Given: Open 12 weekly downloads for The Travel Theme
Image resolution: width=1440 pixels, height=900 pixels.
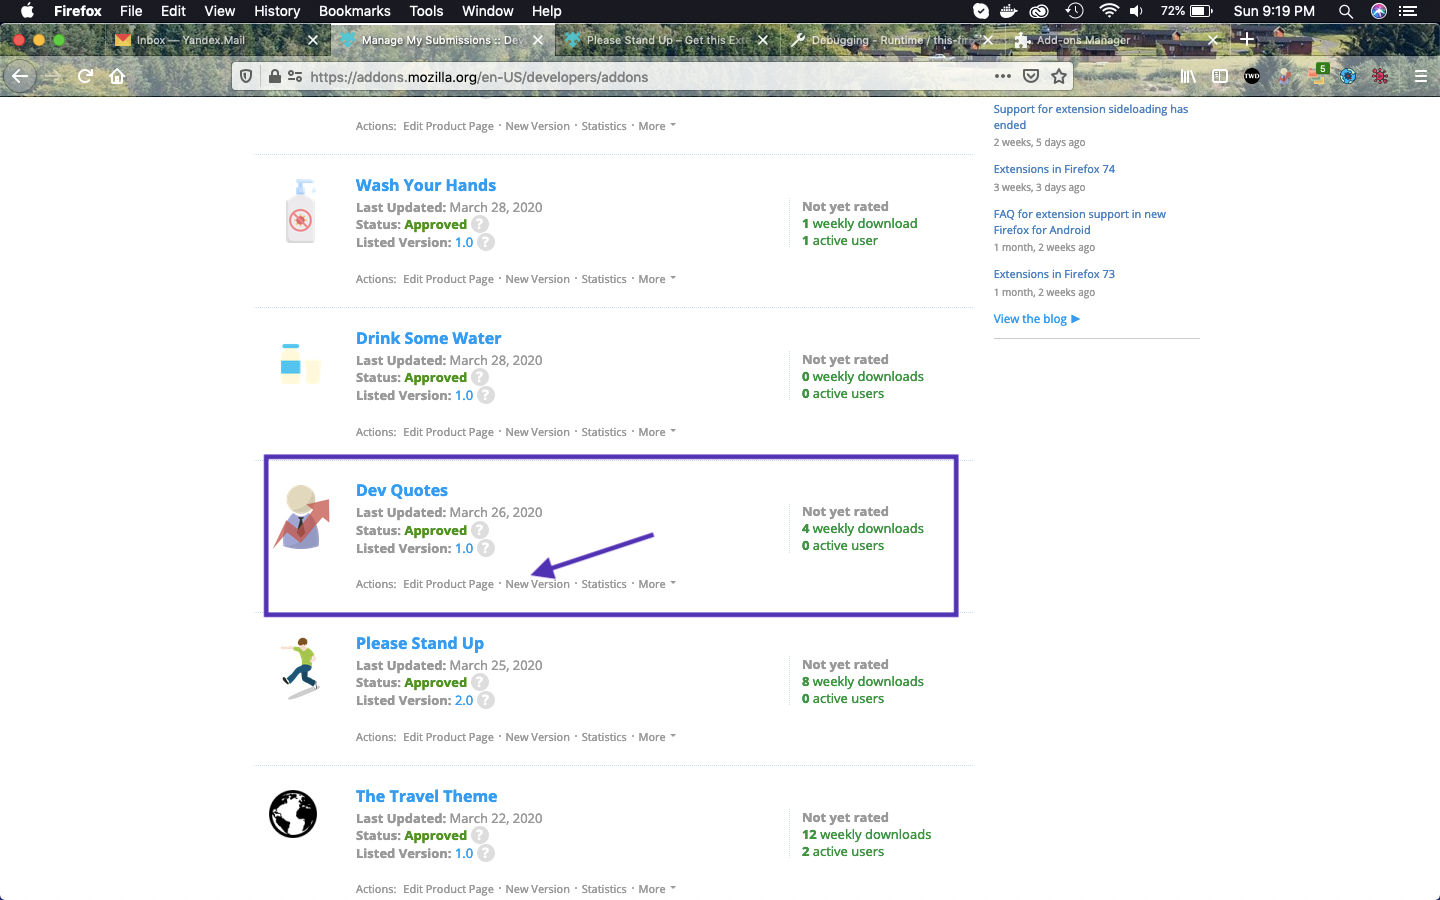Looking at the screenshot, I should point(866,834).
